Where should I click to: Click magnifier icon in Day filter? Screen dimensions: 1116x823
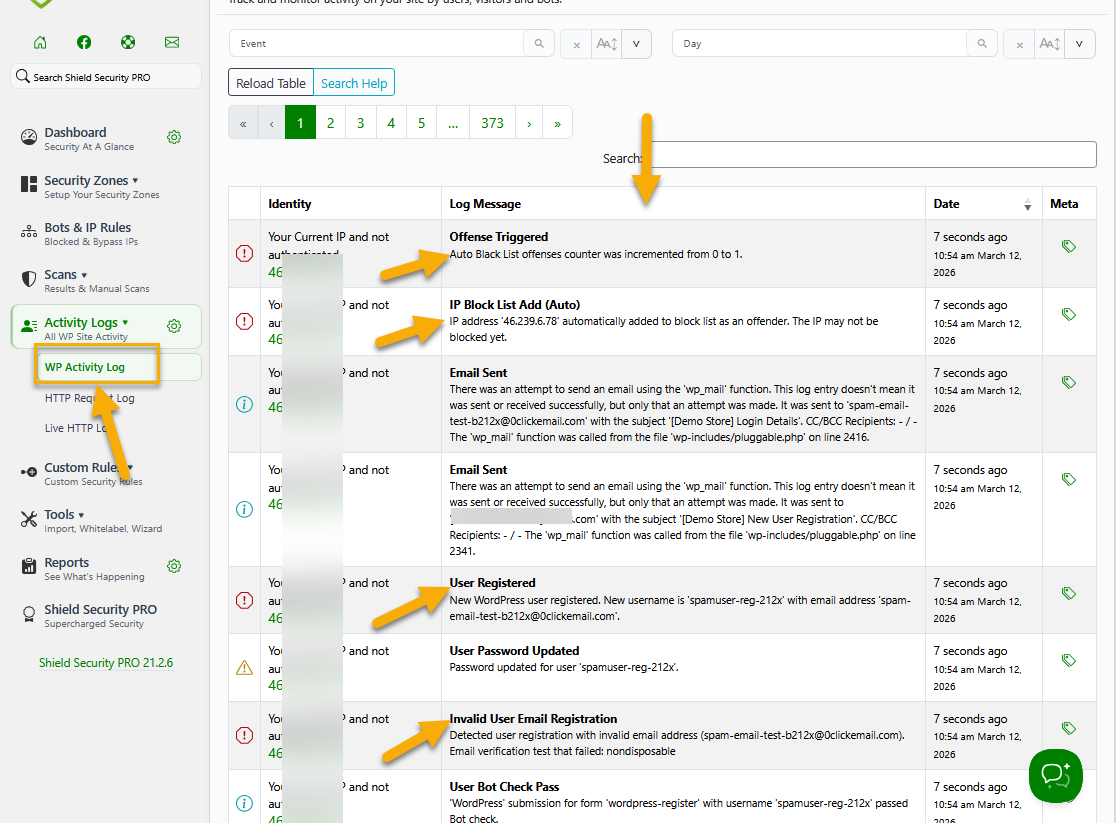[x=982, y=43]
